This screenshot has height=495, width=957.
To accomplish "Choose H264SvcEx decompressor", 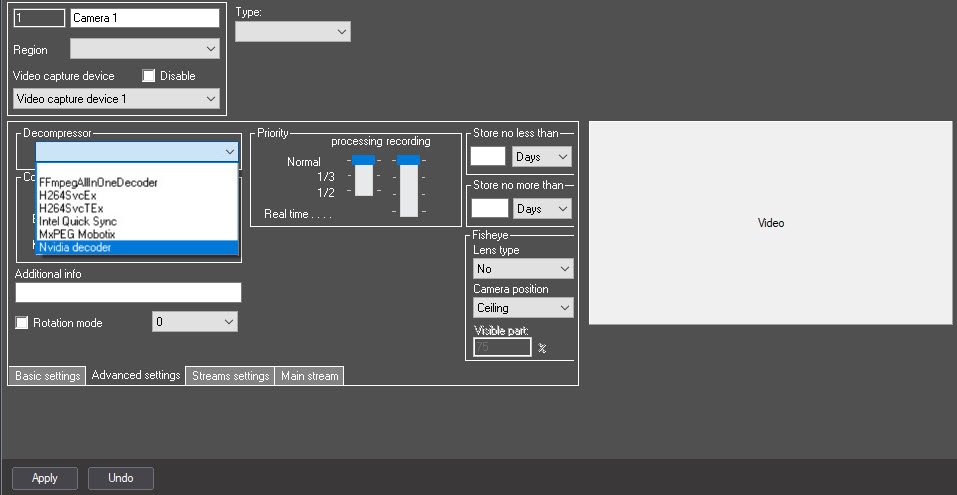I will (x=137, y=195).
